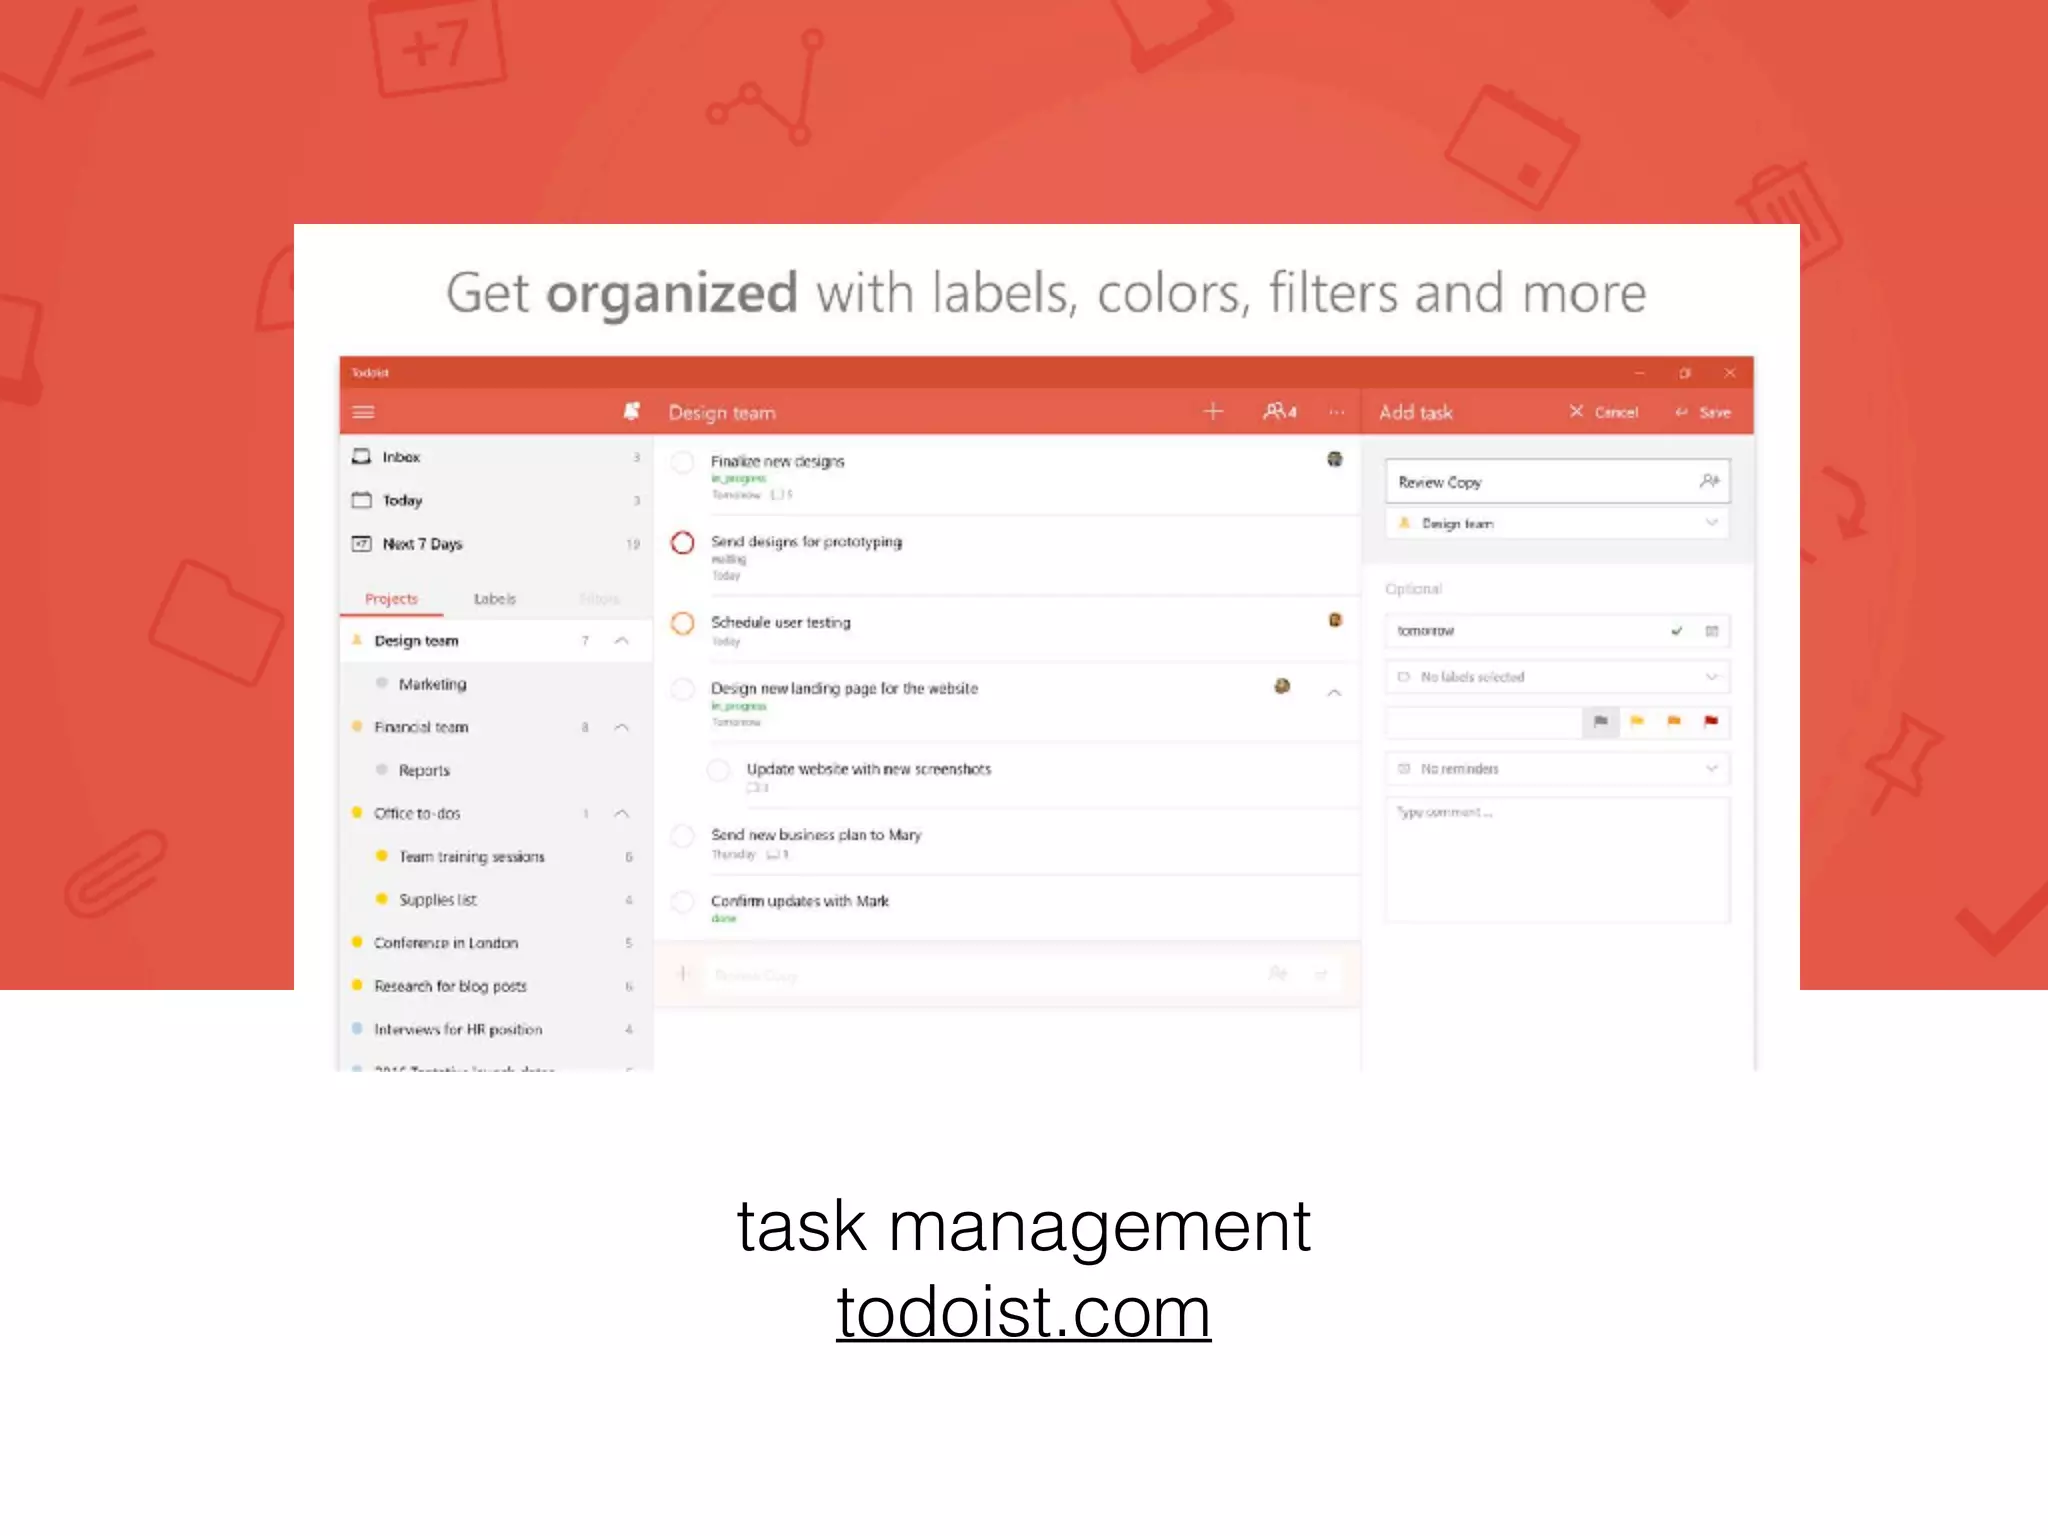Viewport: 2048px width, 1536px height.
Task: Open the three-dot project menu
Action: 1337,411
